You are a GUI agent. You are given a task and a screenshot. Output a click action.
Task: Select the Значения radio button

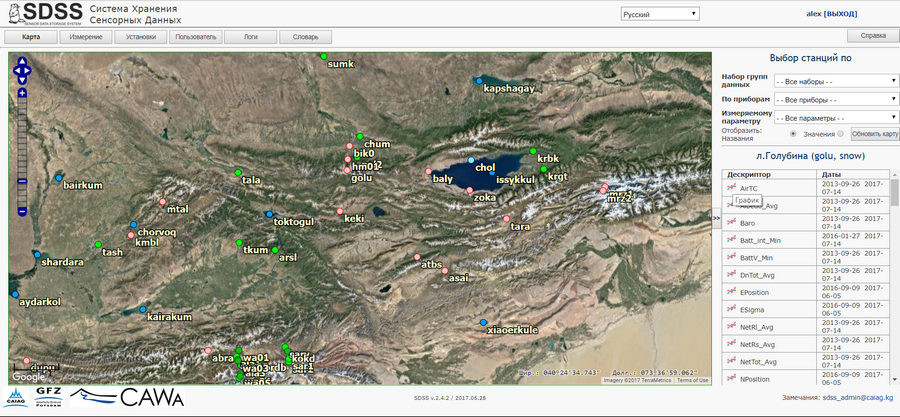click(793, 133)
